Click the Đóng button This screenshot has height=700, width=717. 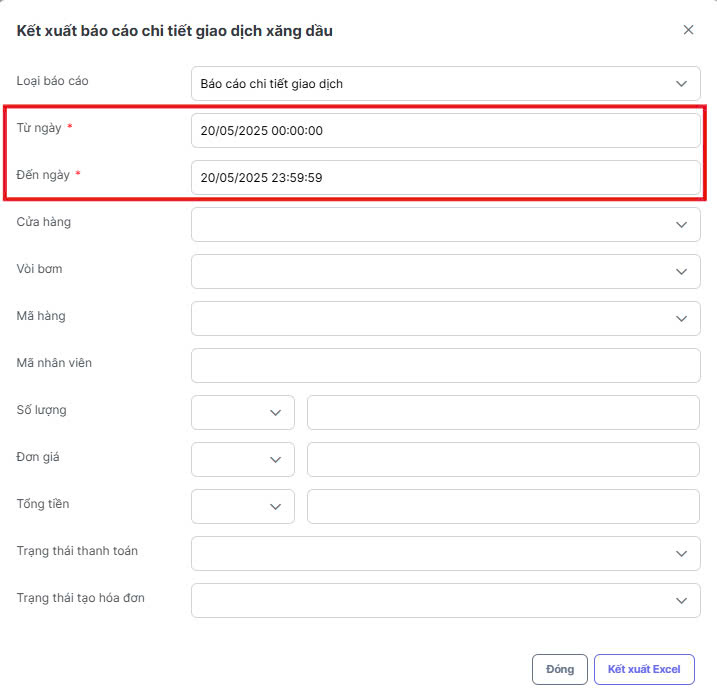tap(560, 669)
